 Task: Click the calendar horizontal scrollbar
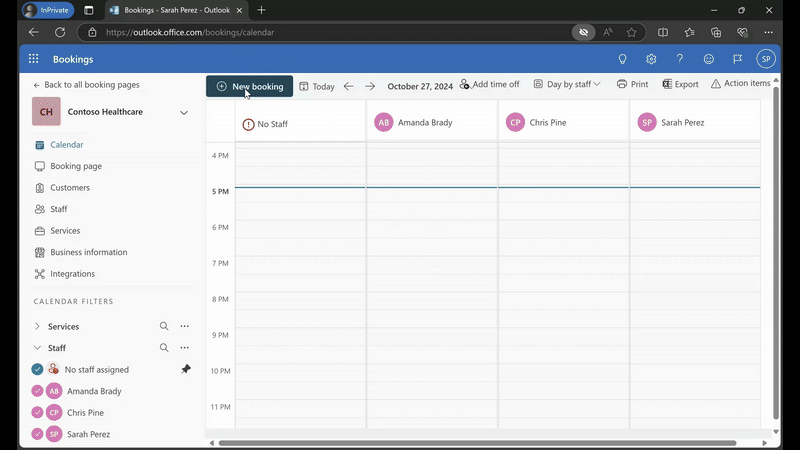(x=477, y=443)
